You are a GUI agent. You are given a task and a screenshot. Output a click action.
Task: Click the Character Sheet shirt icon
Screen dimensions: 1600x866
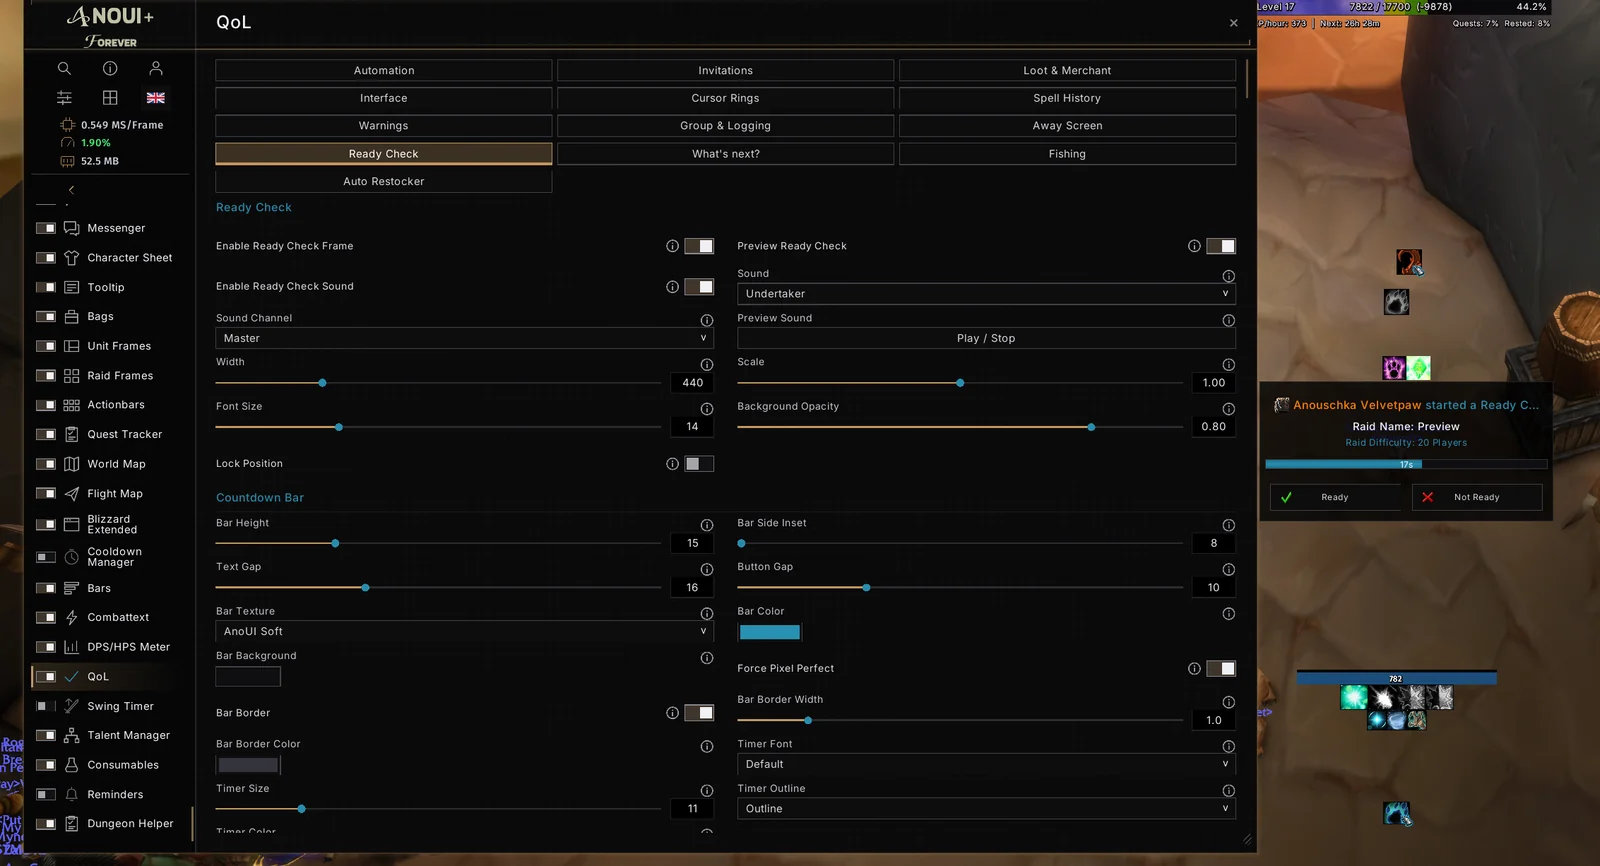(71, 258)
